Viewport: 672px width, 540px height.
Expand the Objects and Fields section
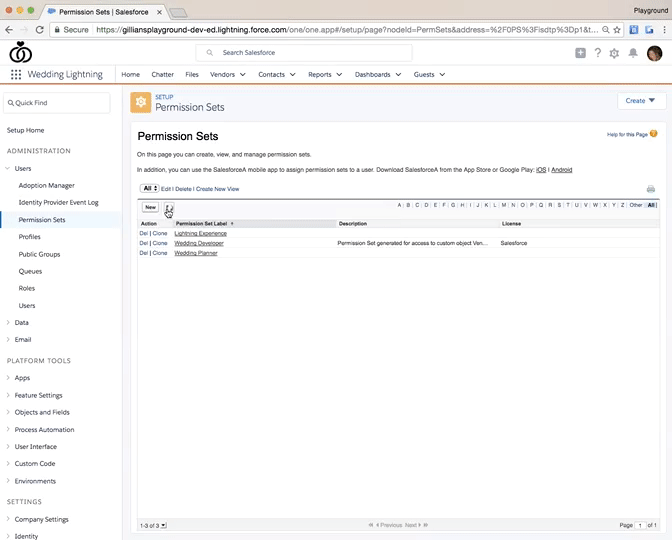(8, 412)
